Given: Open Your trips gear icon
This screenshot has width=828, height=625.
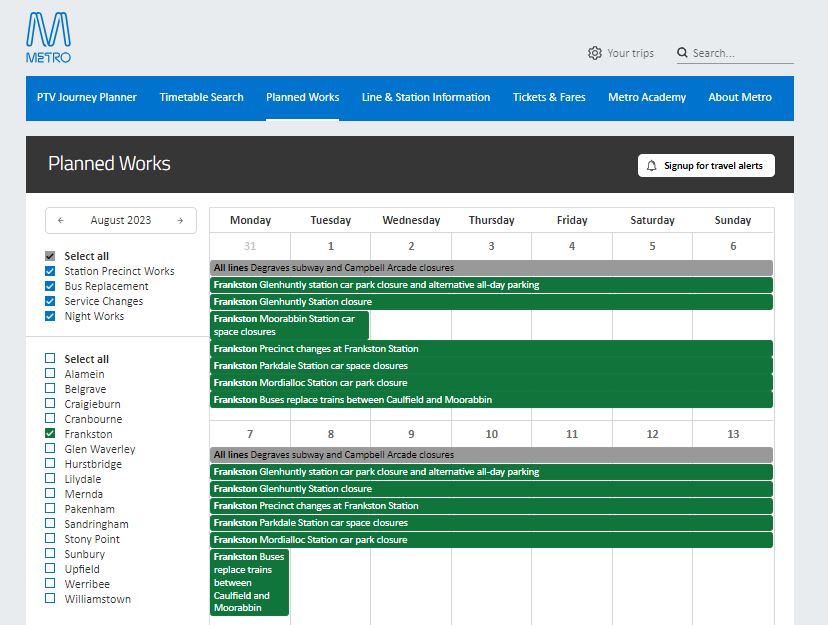Looking at the screenshot, I should point(595,53).
